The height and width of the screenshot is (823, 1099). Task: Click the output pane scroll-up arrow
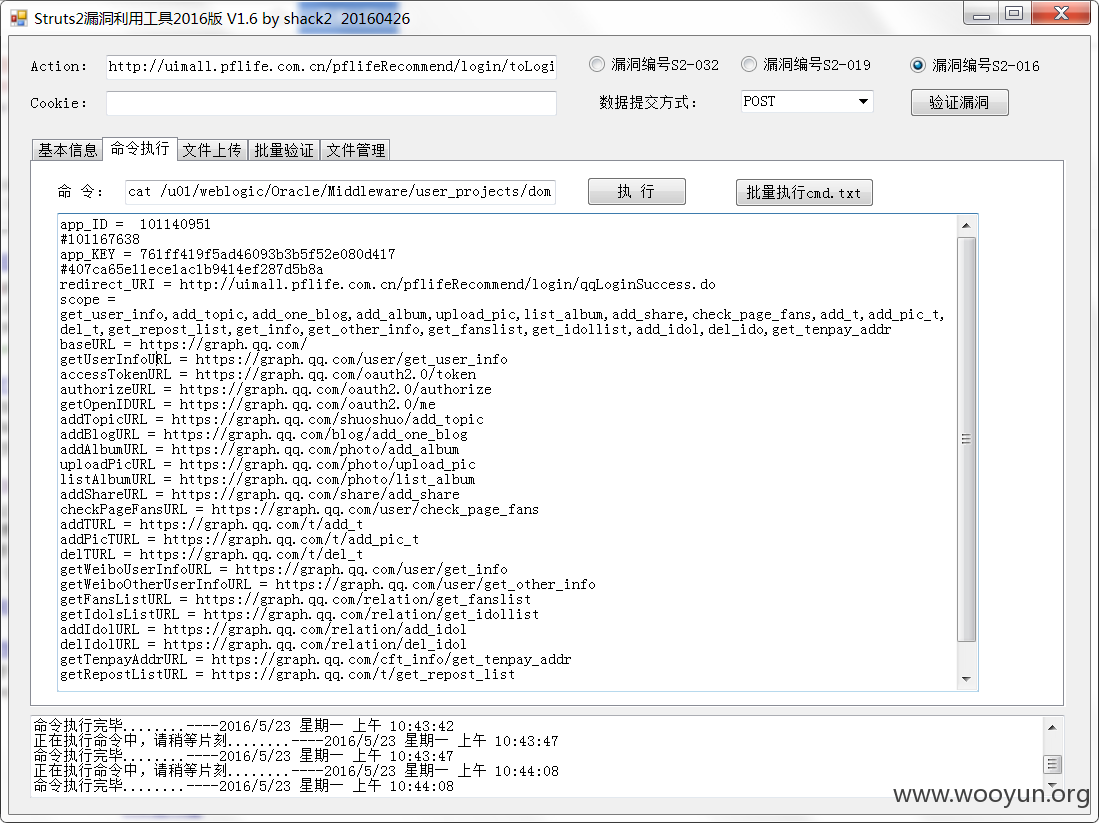[x=967, y=226]
